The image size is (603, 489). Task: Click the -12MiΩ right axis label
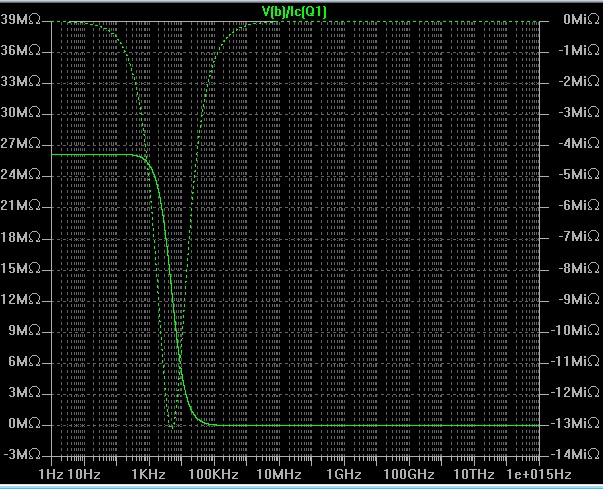click(575, 392)
